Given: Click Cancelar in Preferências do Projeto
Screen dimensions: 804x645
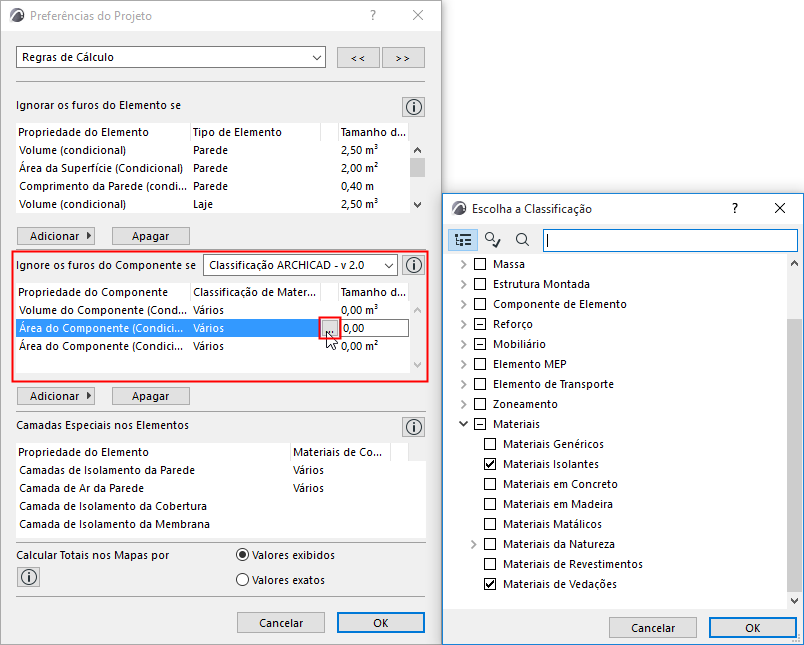Looking at the screenshot, I should [280, 622].
